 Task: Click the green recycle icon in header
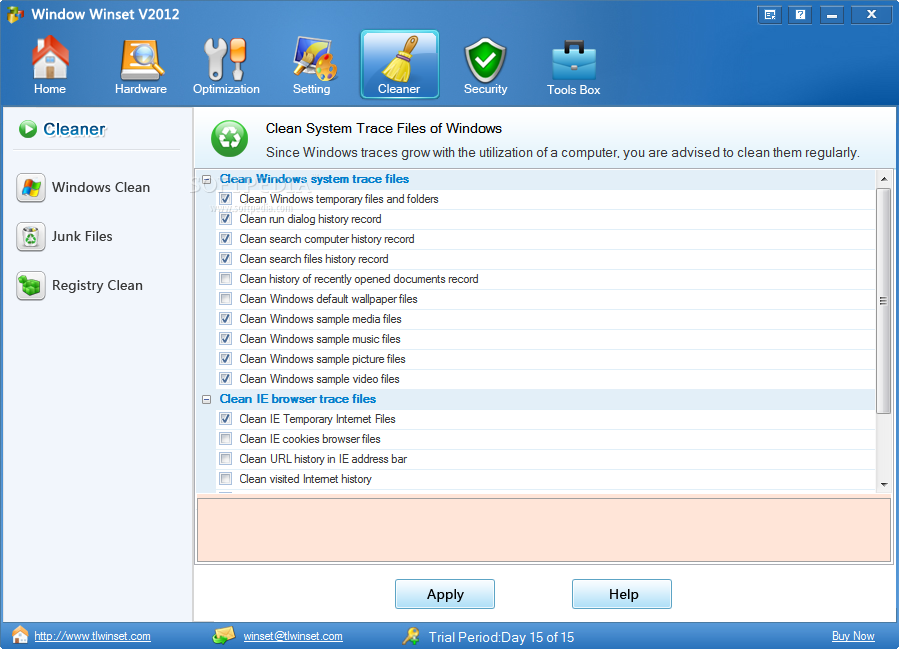click(229, 138)
